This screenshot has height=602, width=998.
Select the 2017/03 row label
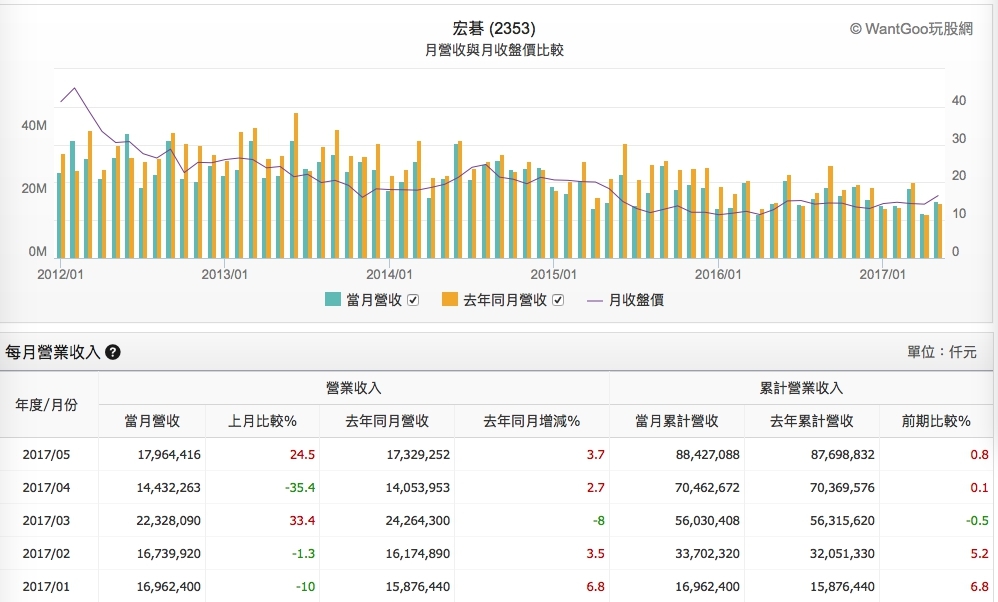46,521
